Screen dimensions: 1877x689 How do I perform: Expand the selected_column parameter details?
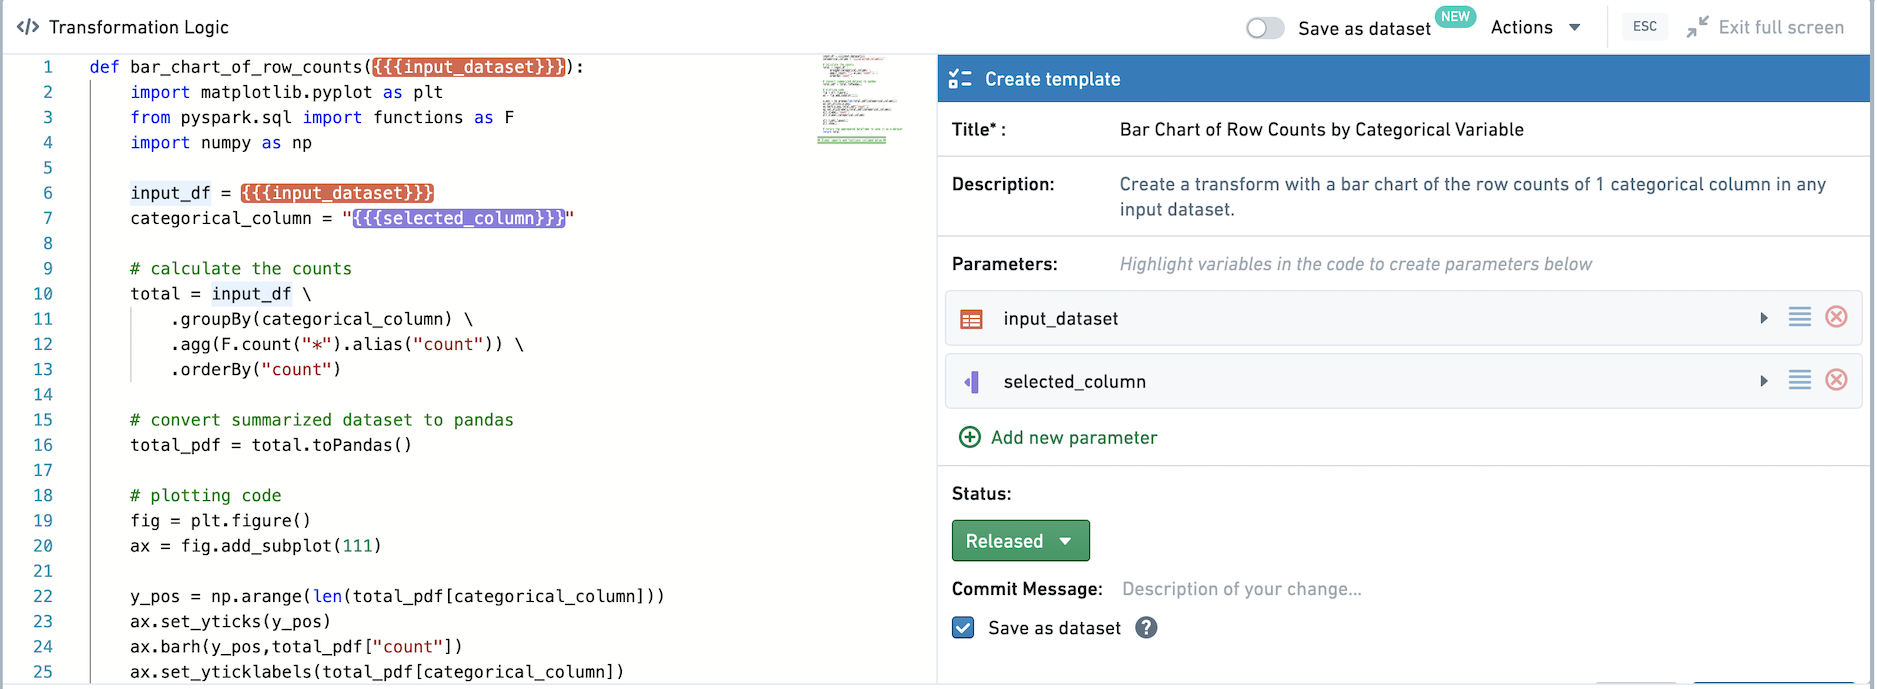tap(1764, 381)
